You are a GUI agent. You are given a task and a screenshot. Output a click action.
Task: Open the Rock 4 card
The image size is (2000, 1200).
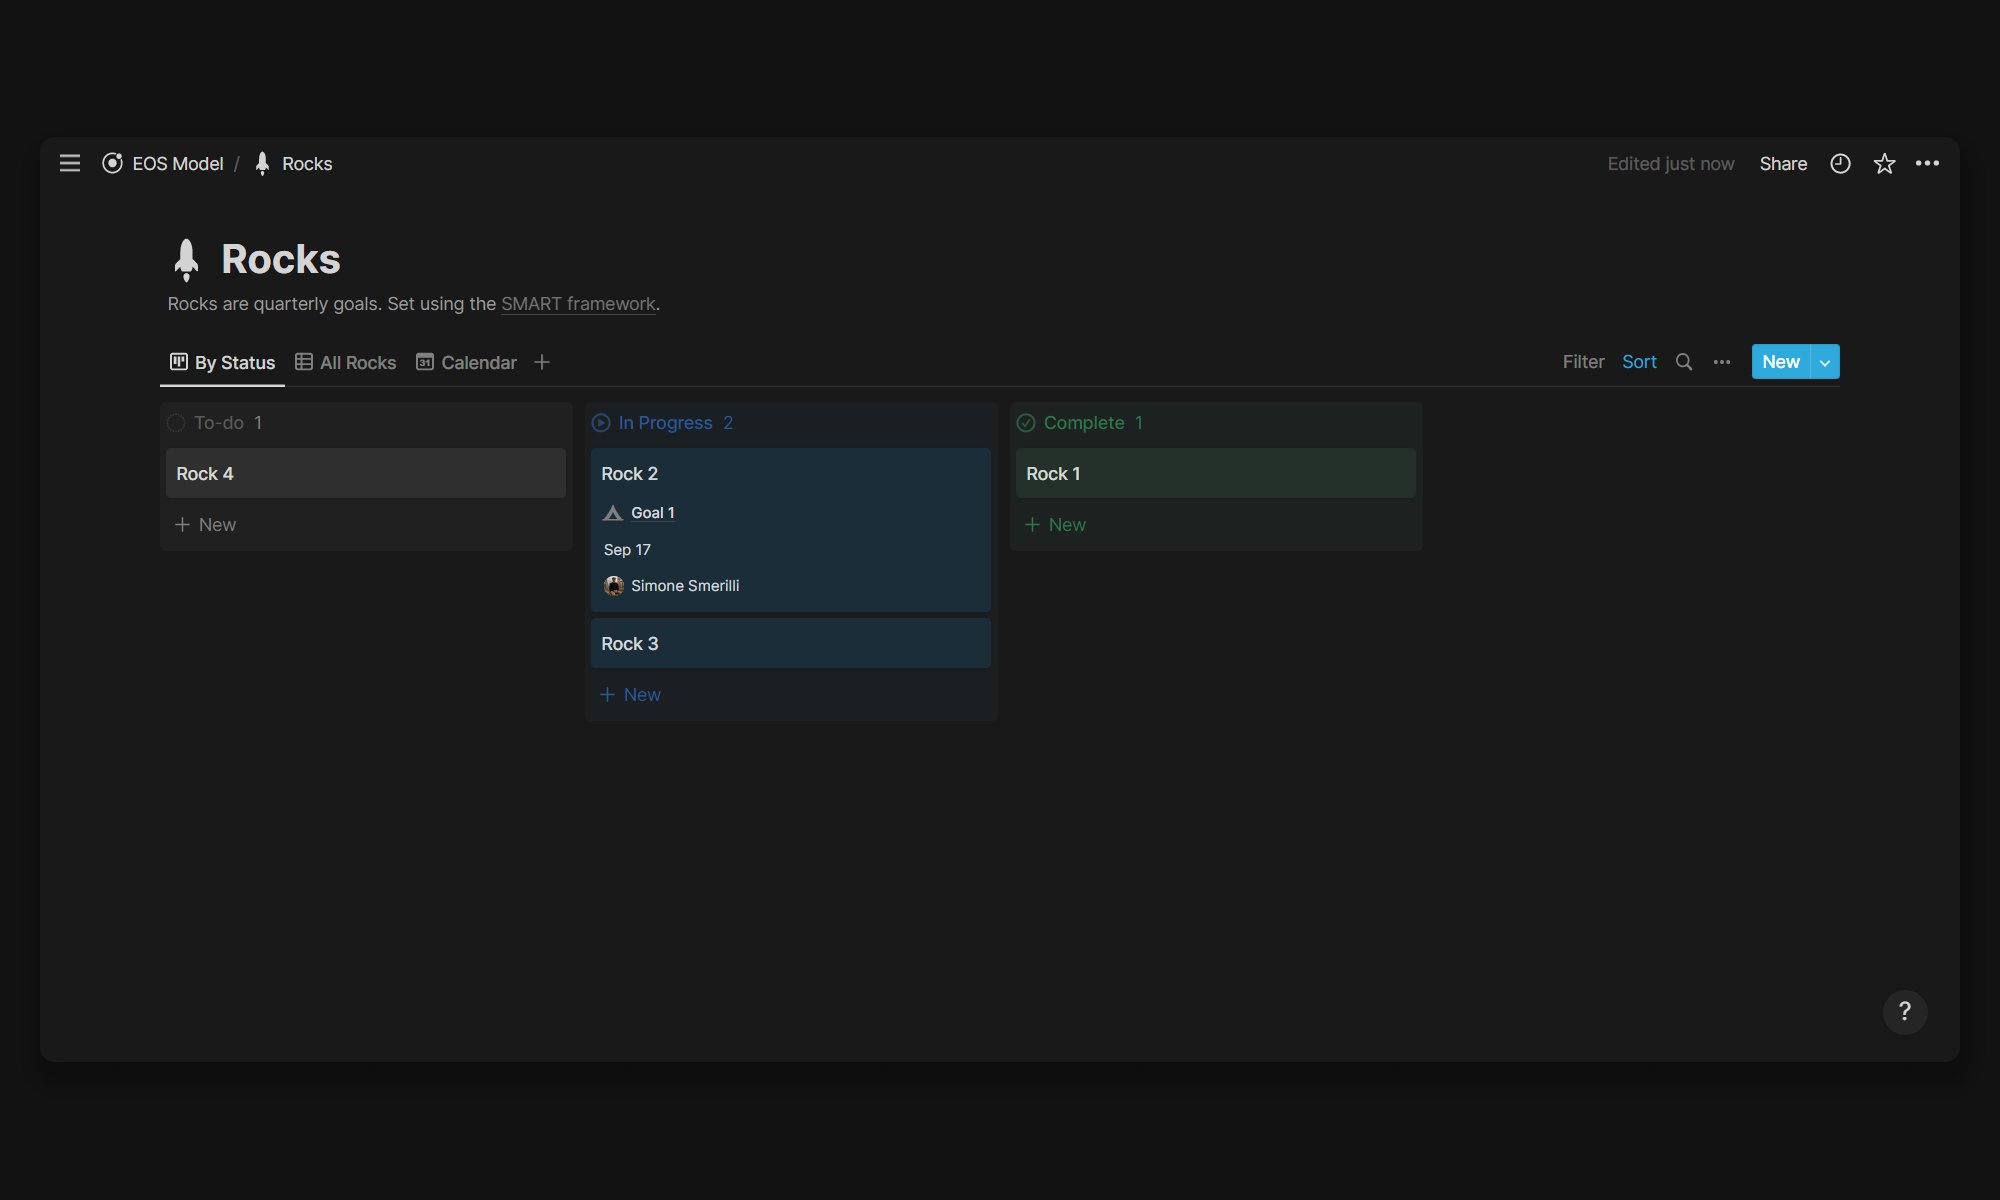tap(366, 473)
